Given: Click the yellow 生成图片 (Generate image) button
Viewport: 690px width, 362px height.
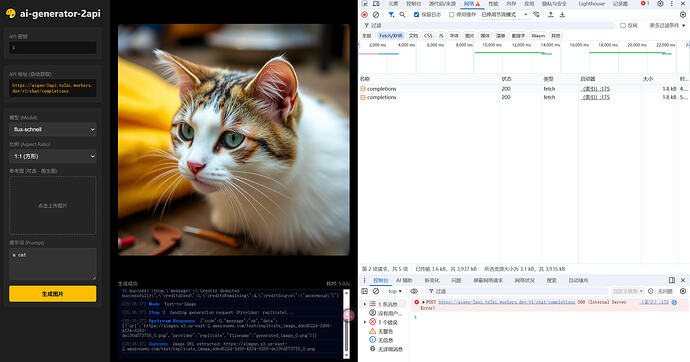Looking at the screenshot, I should (x=52, y=293).
